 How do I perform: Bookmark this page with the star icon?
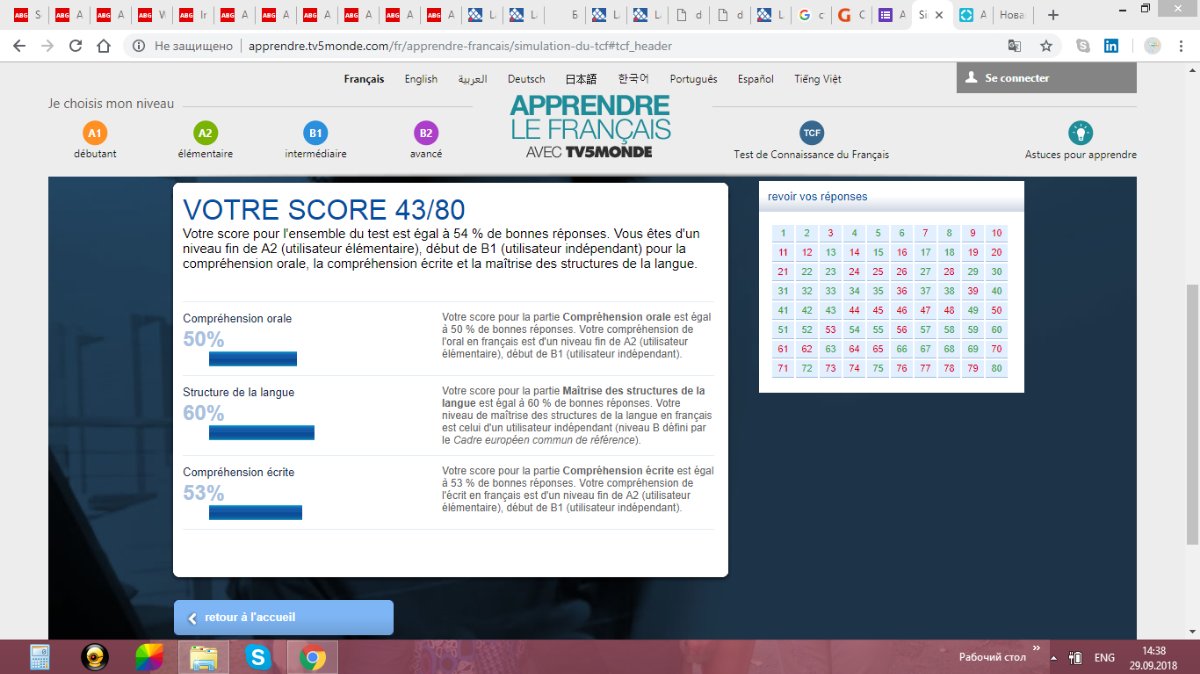(1046, 46)
